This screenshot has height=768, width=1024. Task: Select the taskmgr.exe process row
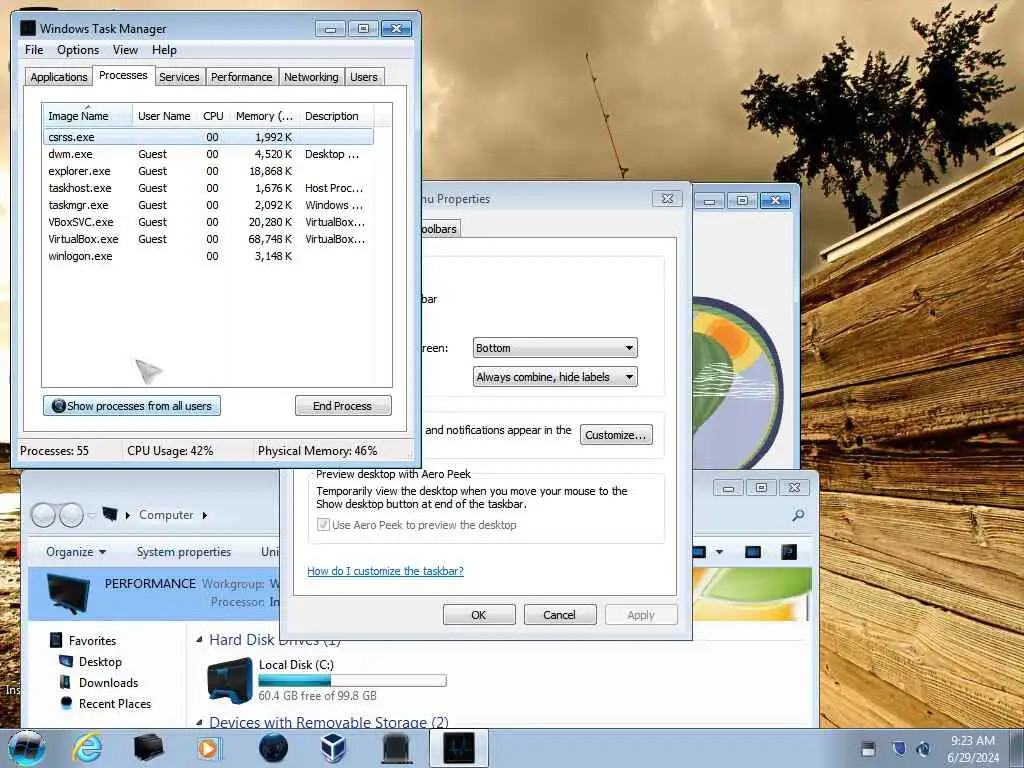(208, 205)
